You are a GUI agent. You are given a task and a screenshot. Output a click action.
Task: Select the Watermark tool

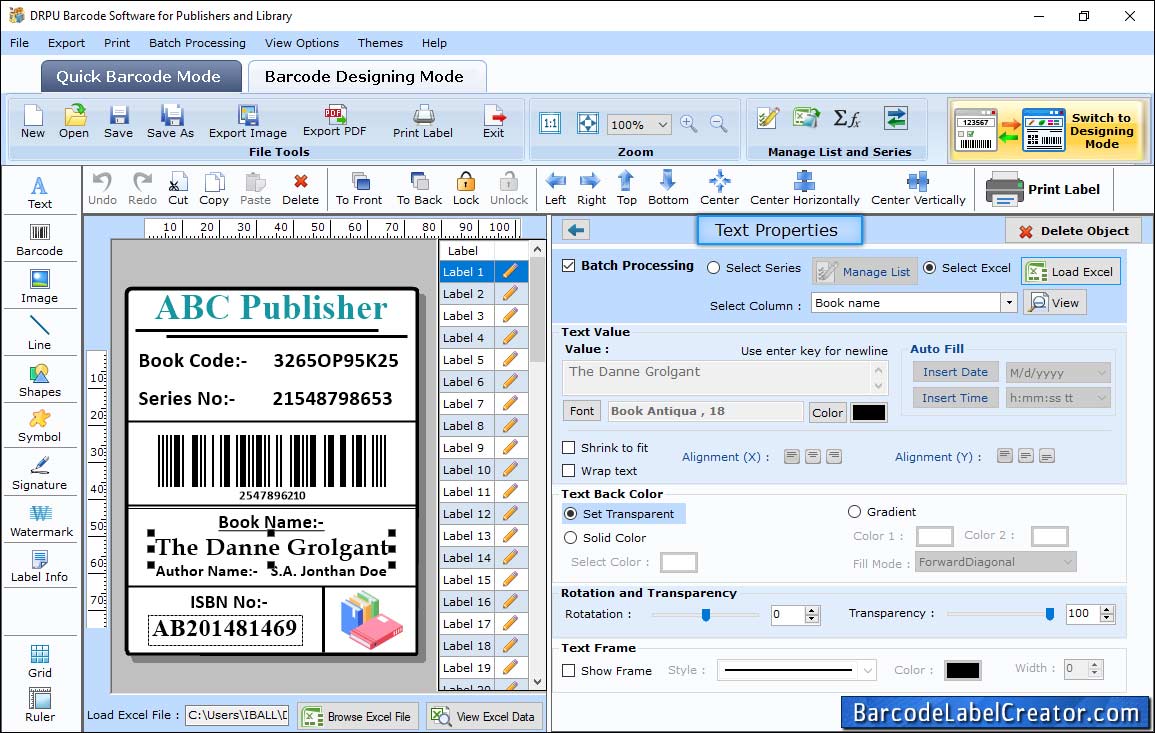click(40, 521)
